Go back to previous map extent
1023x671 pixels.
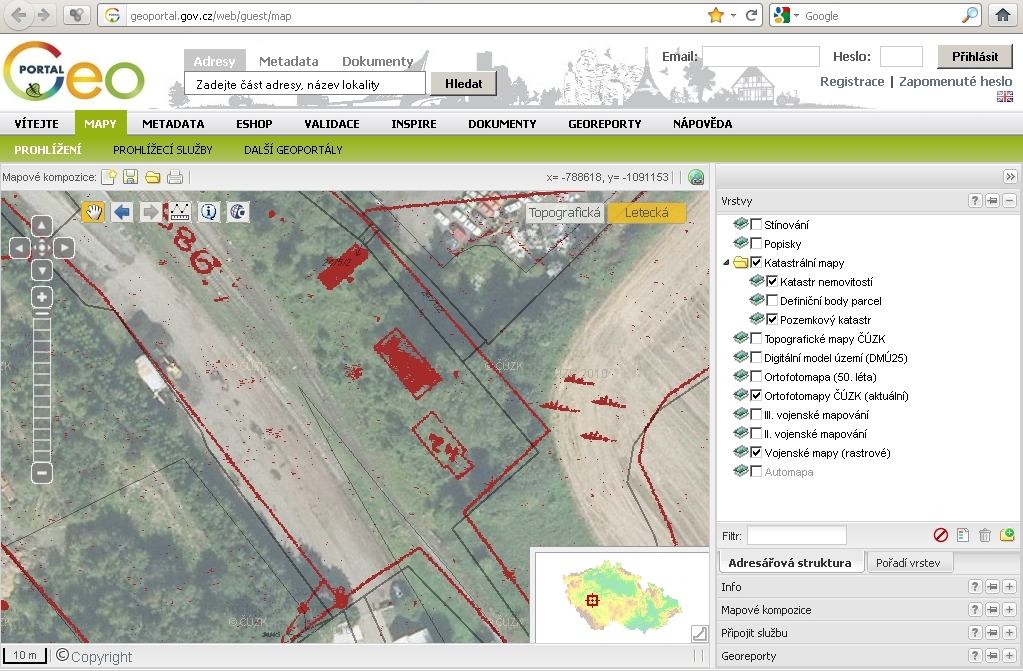pyautogui.click(x=122, y=211)
